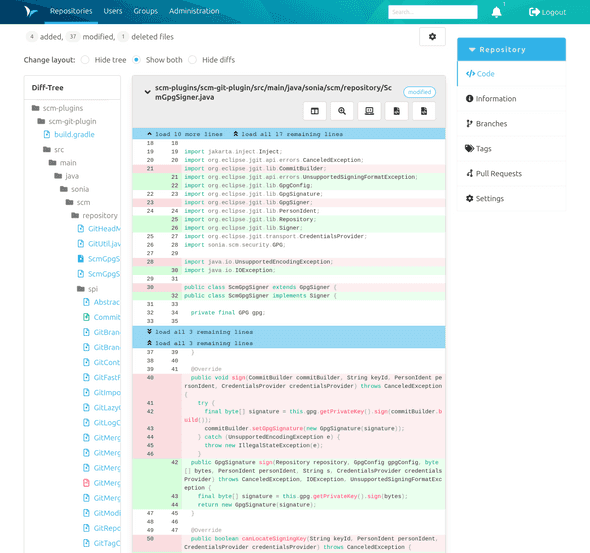
Task: Click the highlighted ScmGpgS file icon
Action: click(81, 258)
